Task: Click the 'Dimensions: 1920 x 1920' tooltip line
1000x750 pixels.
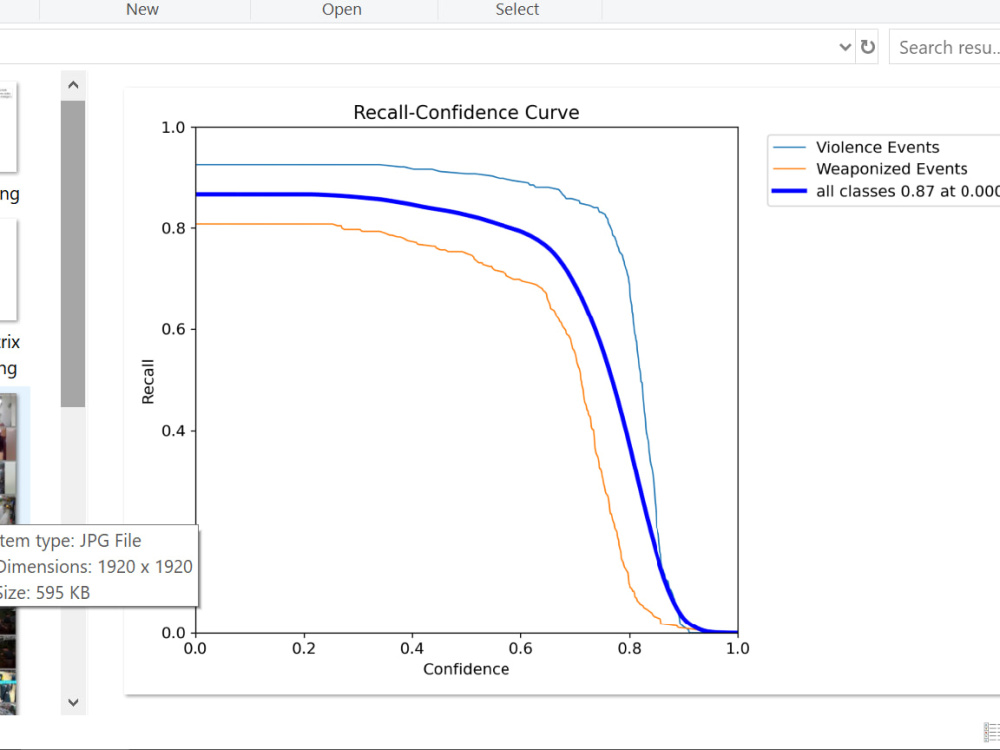Action: [95, 567]
